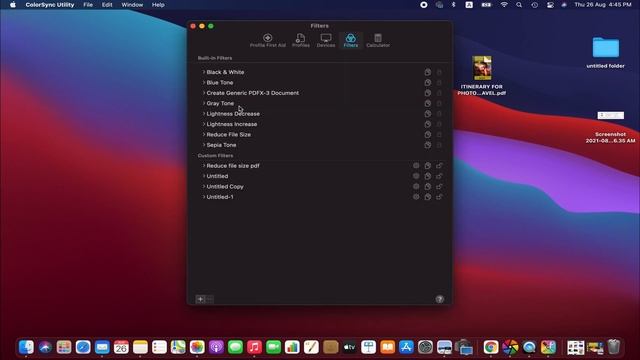Add a new filter with plus button
640x360 pixels.
point(200,299)
